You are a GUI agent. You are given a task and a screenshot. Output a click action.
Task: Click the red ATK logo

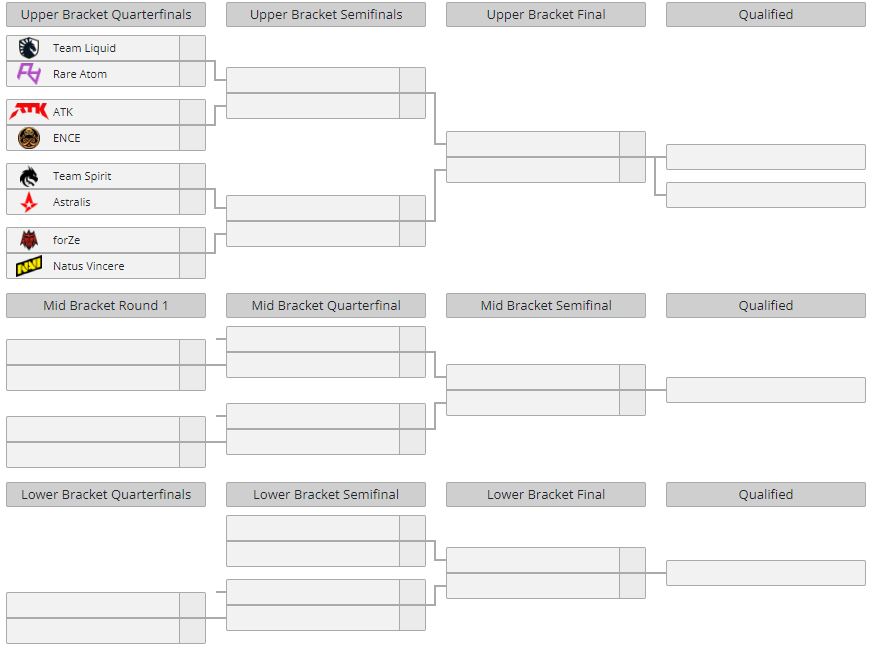[x=28, y=111]
